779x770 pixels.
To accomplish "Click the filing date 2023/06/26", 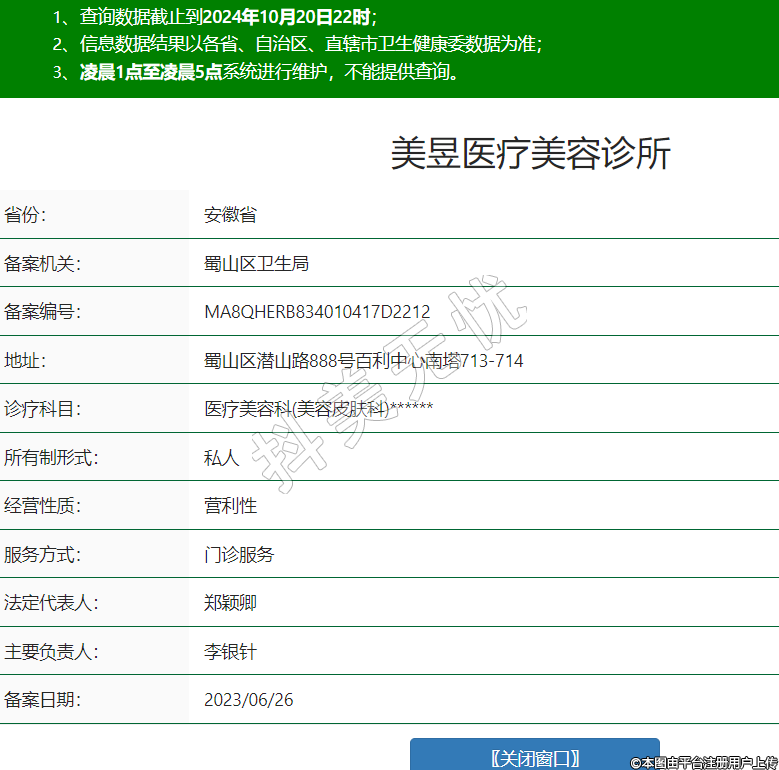I will click(249, 700).
